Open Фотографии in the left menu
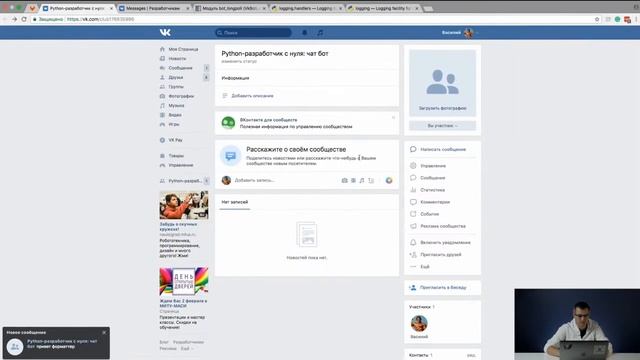The width and height of the screenshot is (640, 360). tap(181, 96)
